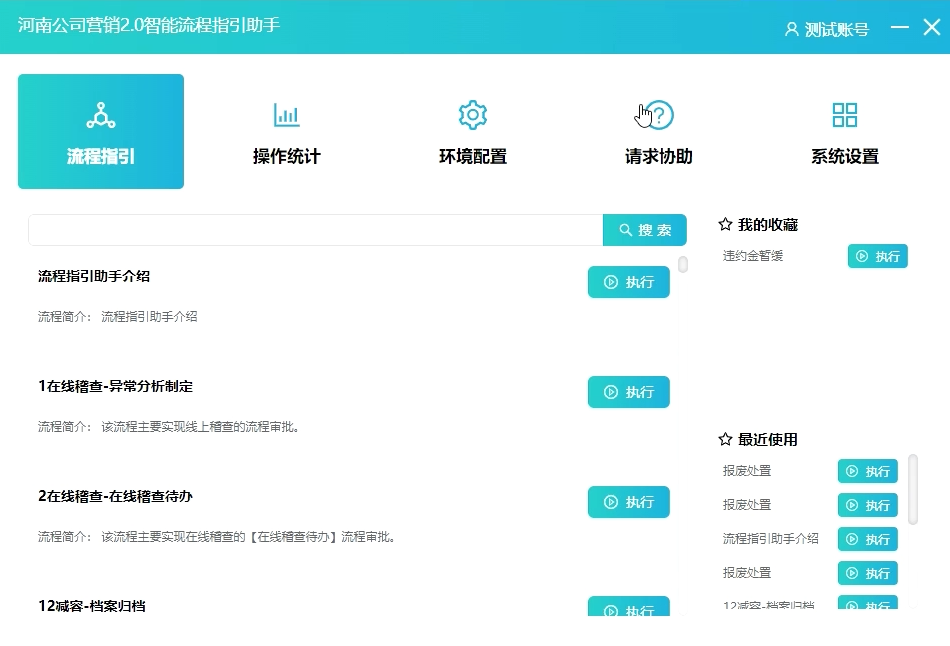Viewport: 950px width, 646px height.
Task: Execute 流程指引助手介绍 under recently used
Action: coord(868,539)
